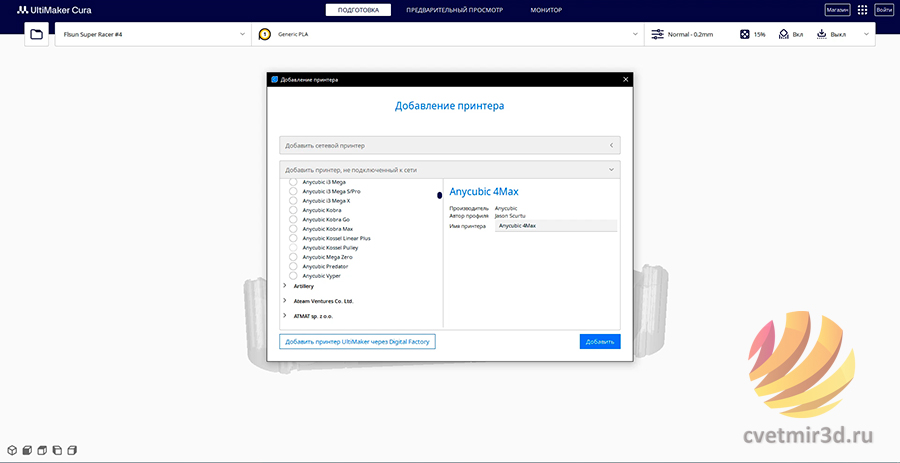Click the print profile sliders icon
The width and height of the screenshot is (900, 463).
(x=657, y=34)
